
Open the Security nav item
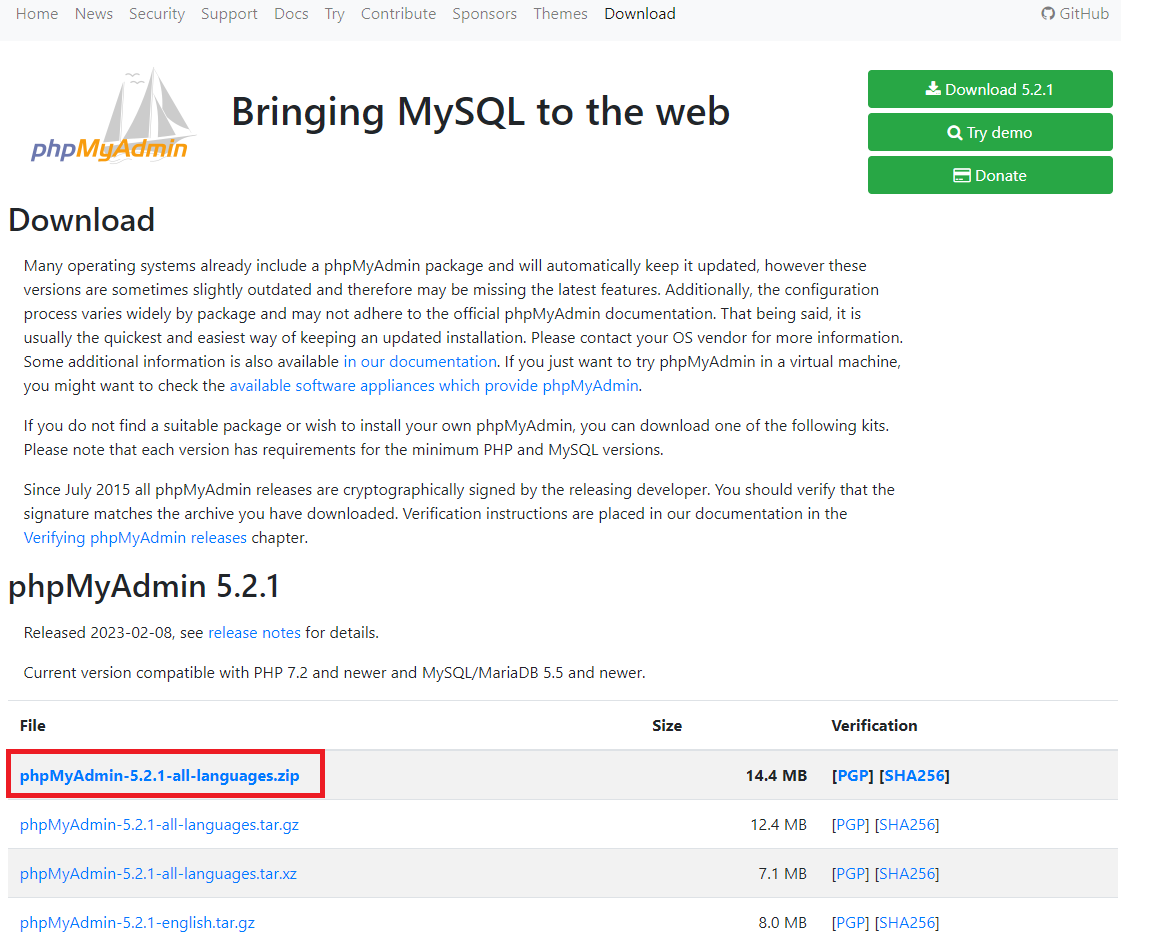point(156,13)
